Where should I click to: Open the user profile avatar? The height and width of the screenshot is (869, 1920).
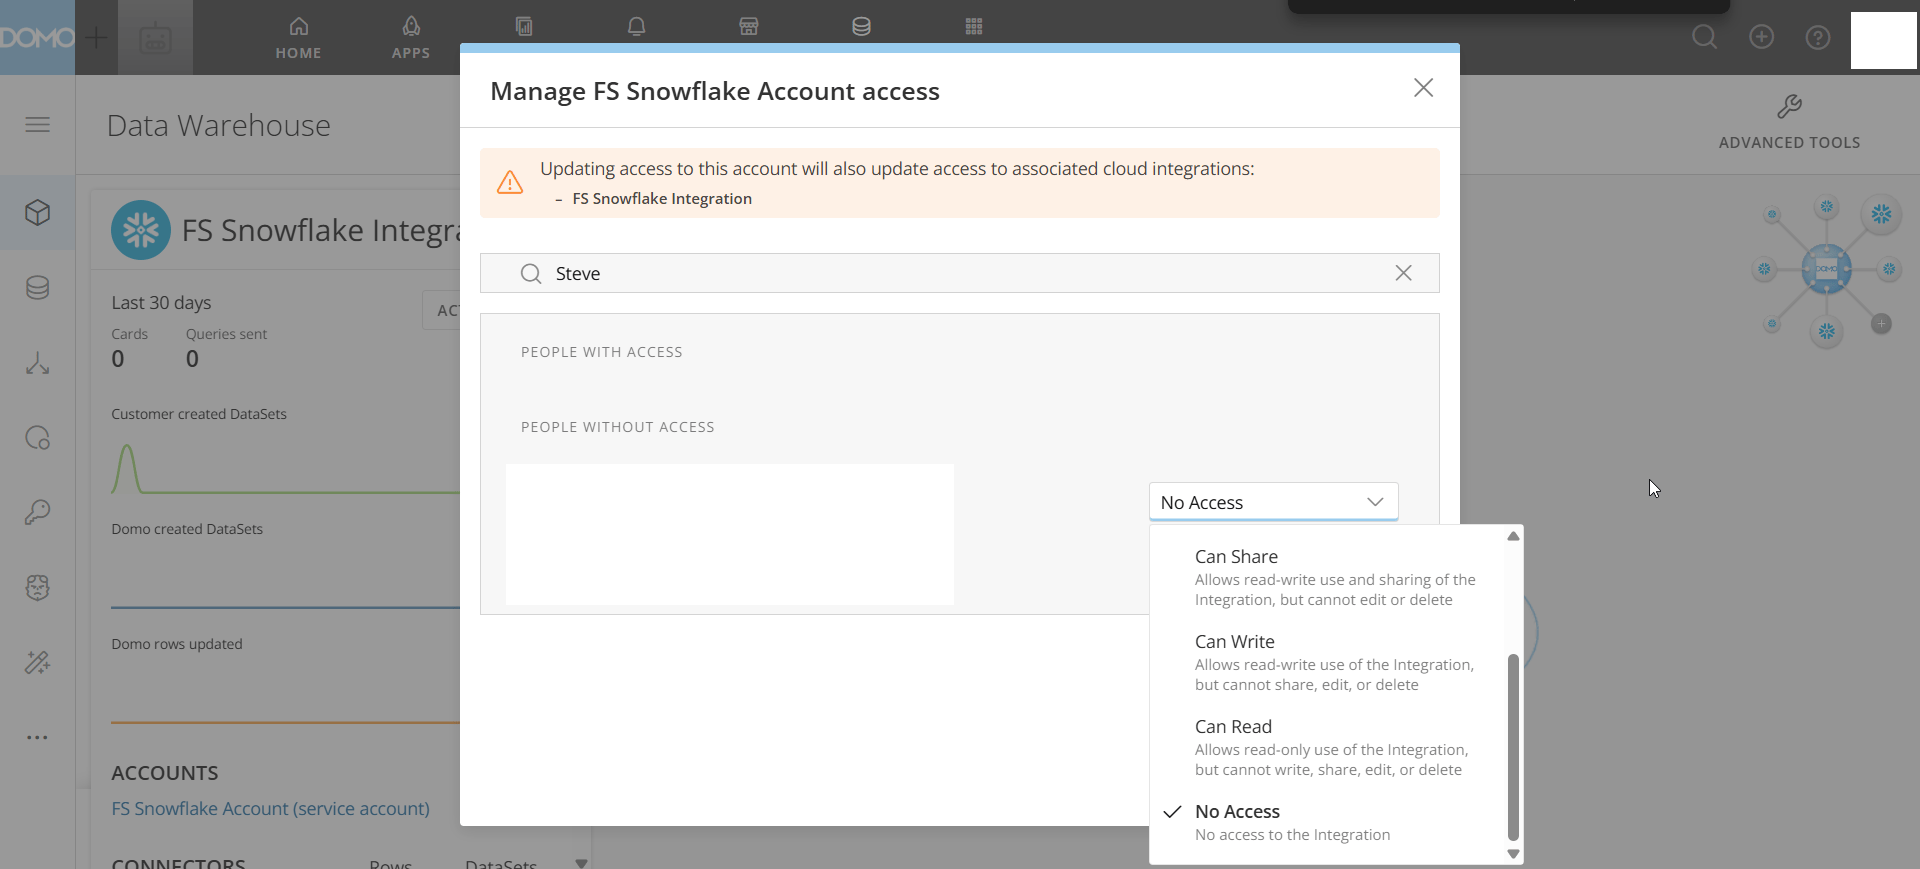pos(1884,40)
